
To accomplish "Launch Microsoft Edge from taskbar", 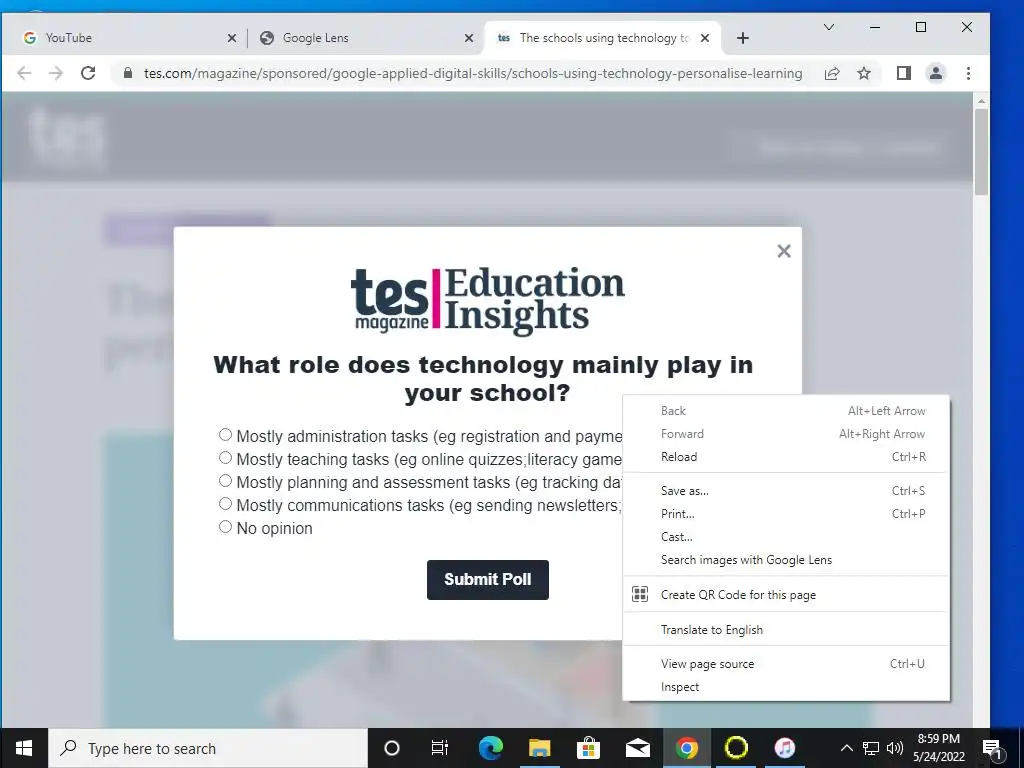I will 490,748.
